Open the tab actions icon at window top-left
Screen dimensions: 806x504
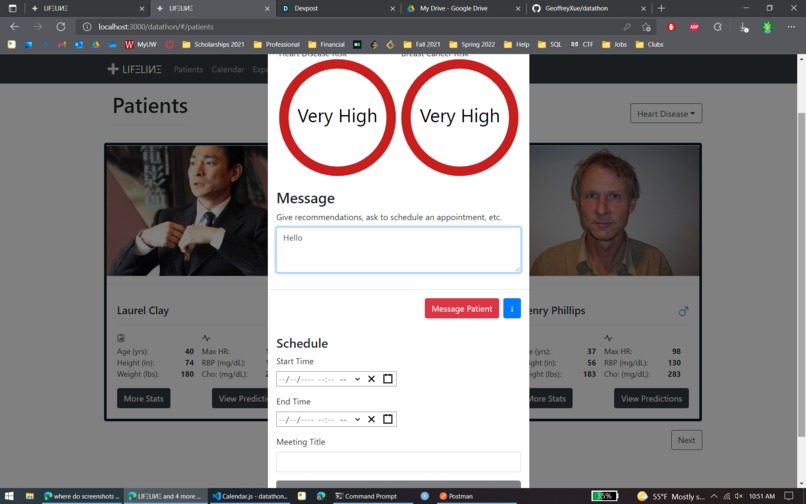12,8
